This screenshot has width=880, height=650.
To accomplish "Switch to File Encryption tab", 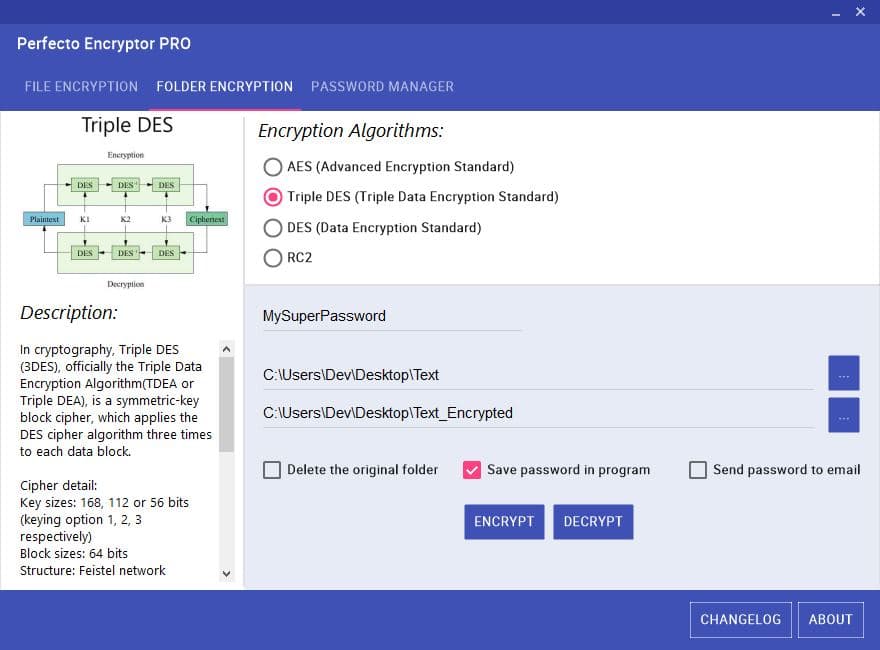I will pyautogui.click(x=81, y=87).
